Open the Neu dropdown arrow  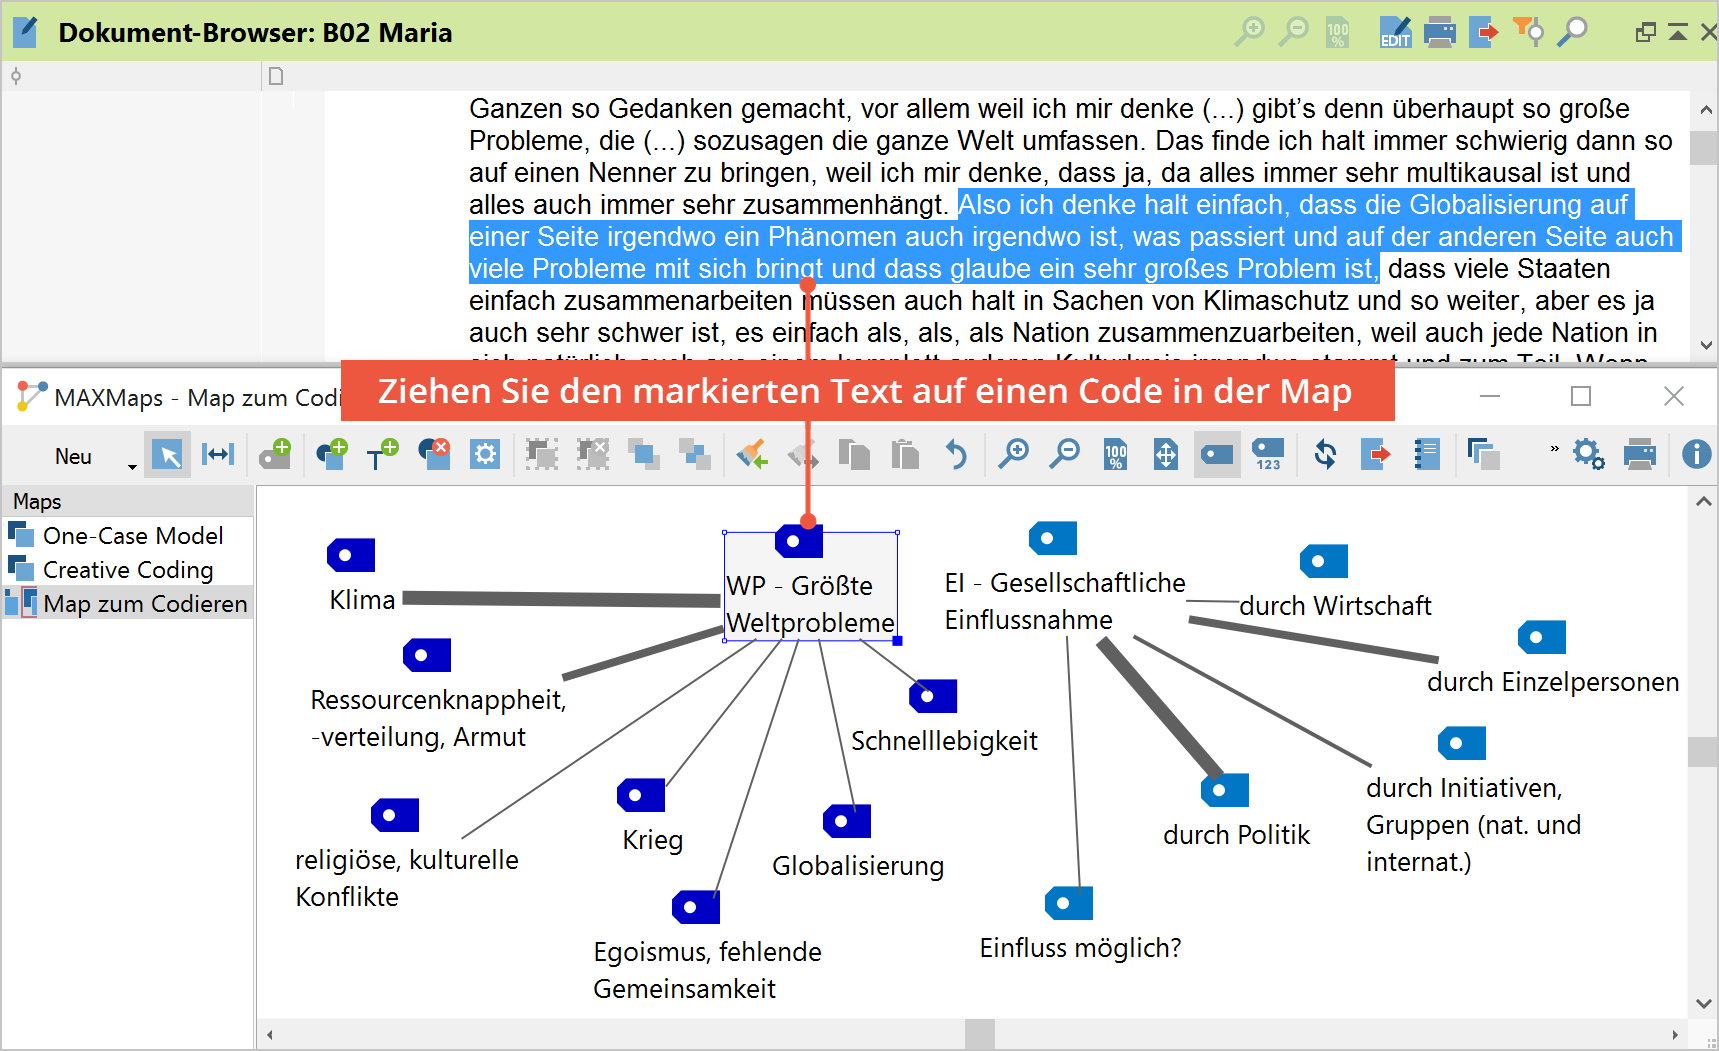pos(132,466)
